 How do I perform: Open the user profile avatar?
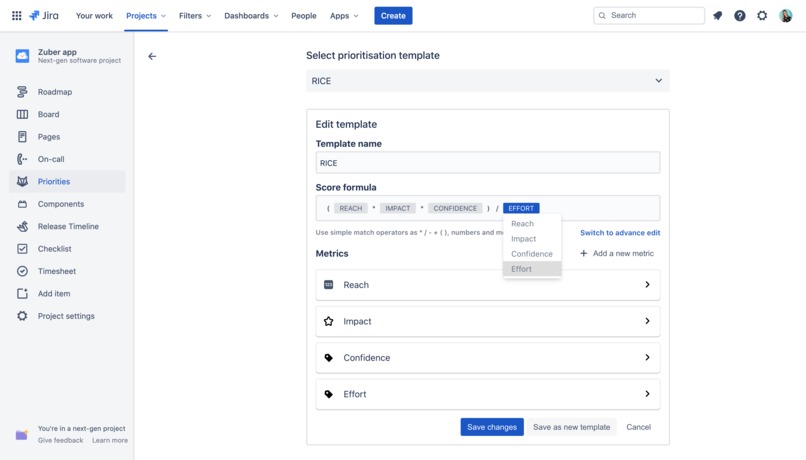pyautogui.click(x=785, y=15)
